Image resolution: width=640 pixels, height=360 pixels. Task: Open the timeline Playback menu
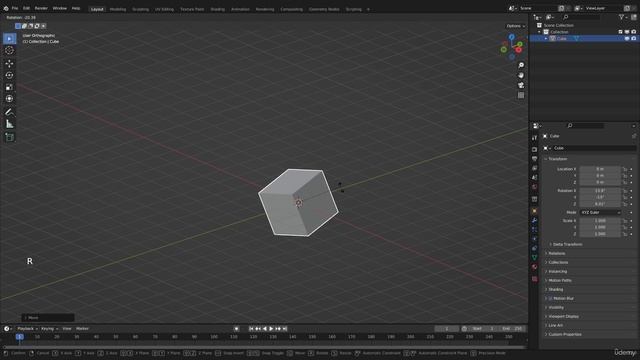27,329
